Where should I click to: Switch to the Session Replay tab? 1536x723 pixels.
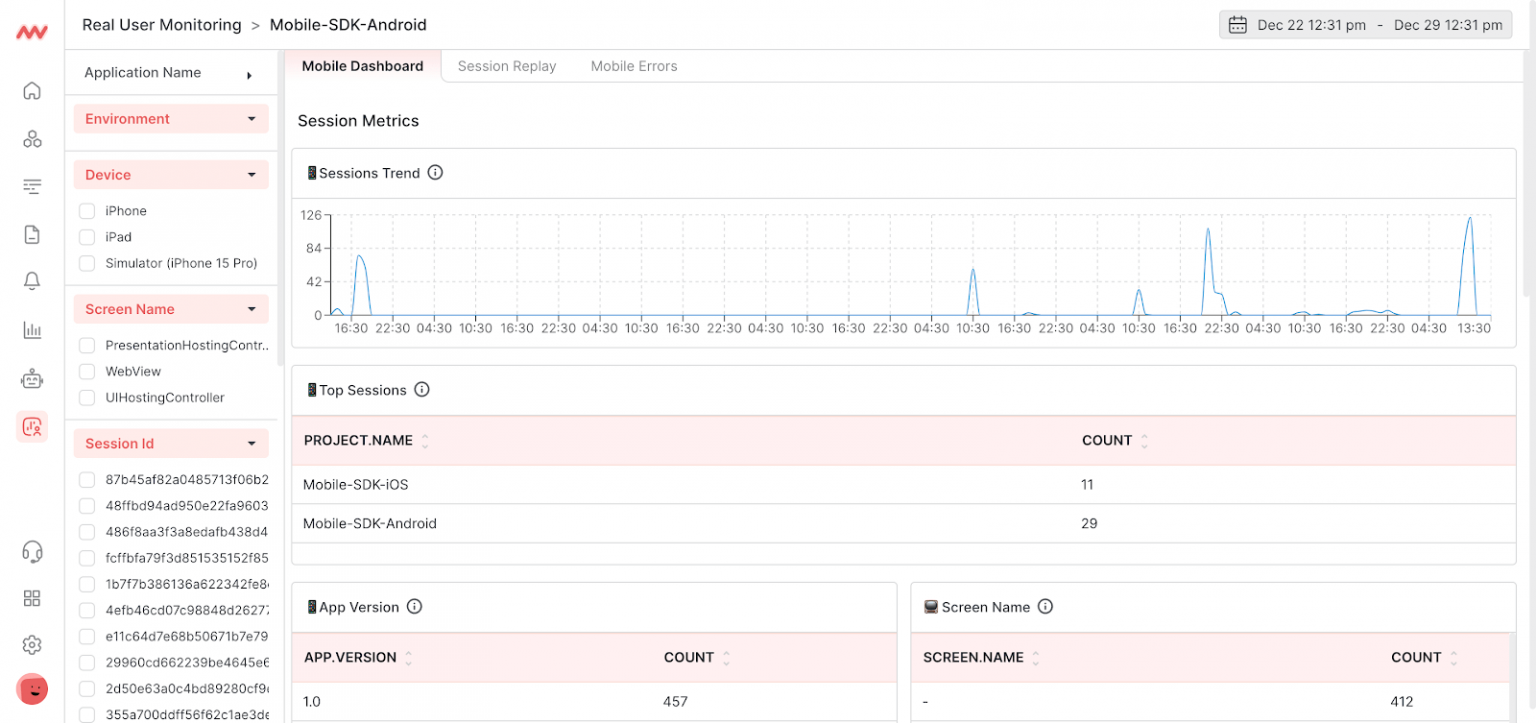point(506,66)
